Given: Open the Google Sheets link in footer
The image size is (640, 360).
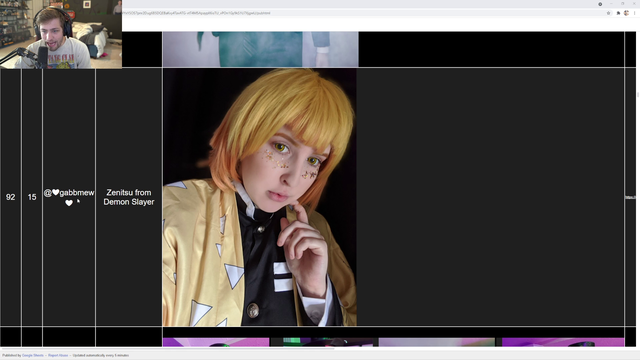Looking at the screenshot, I should (x=33, y=356).
